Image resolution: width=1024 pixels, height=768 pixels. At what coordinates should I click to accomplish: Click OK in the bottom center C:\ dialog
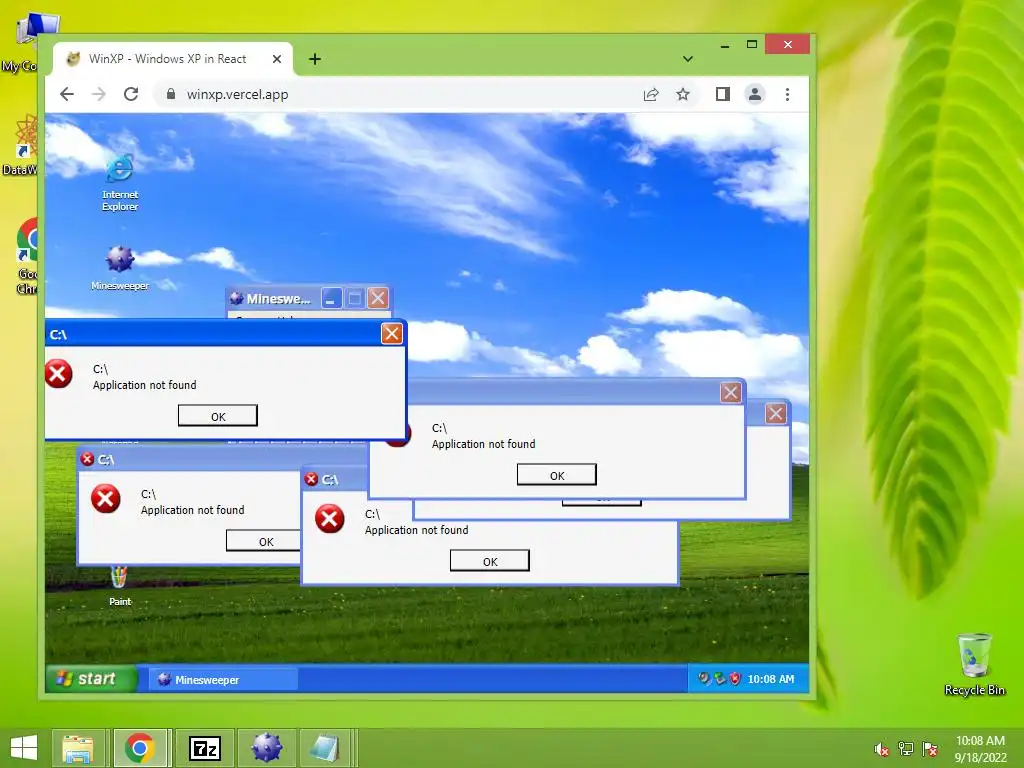click(x=490, y=561)
